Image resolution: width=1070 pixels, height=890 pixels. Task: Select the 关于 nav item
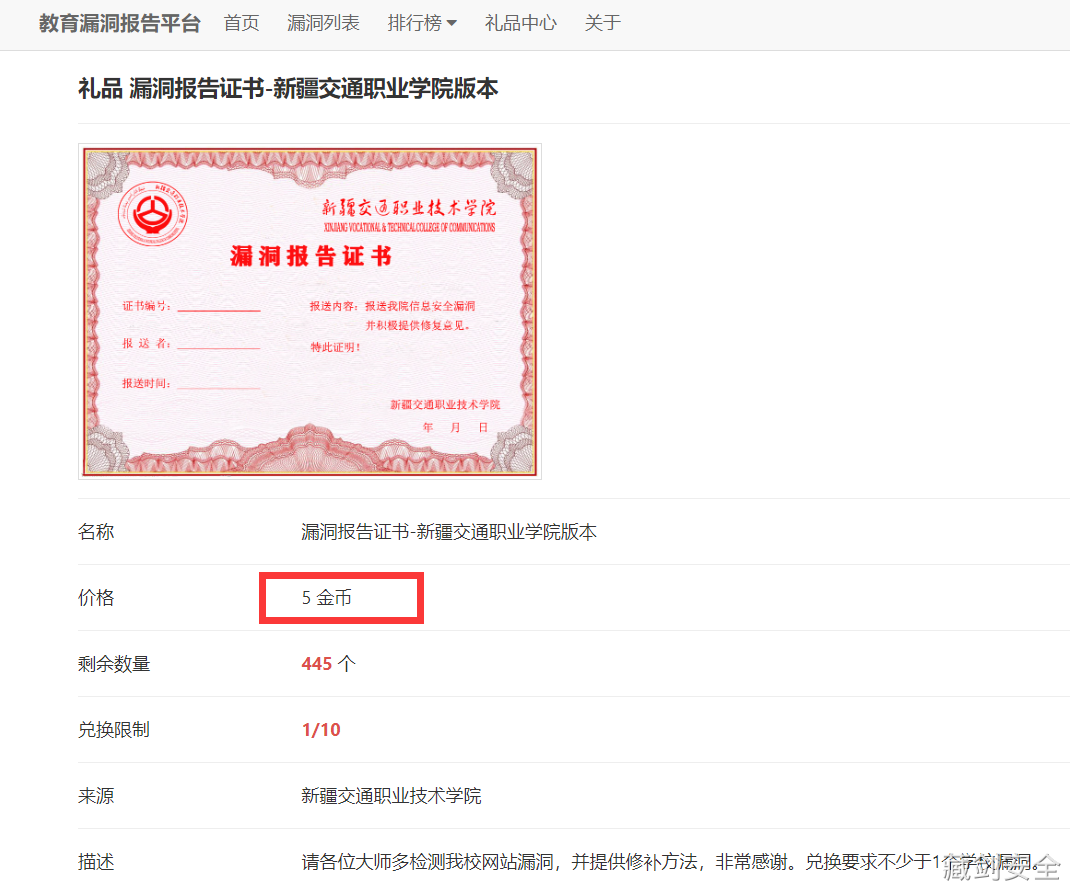[603, 23]
